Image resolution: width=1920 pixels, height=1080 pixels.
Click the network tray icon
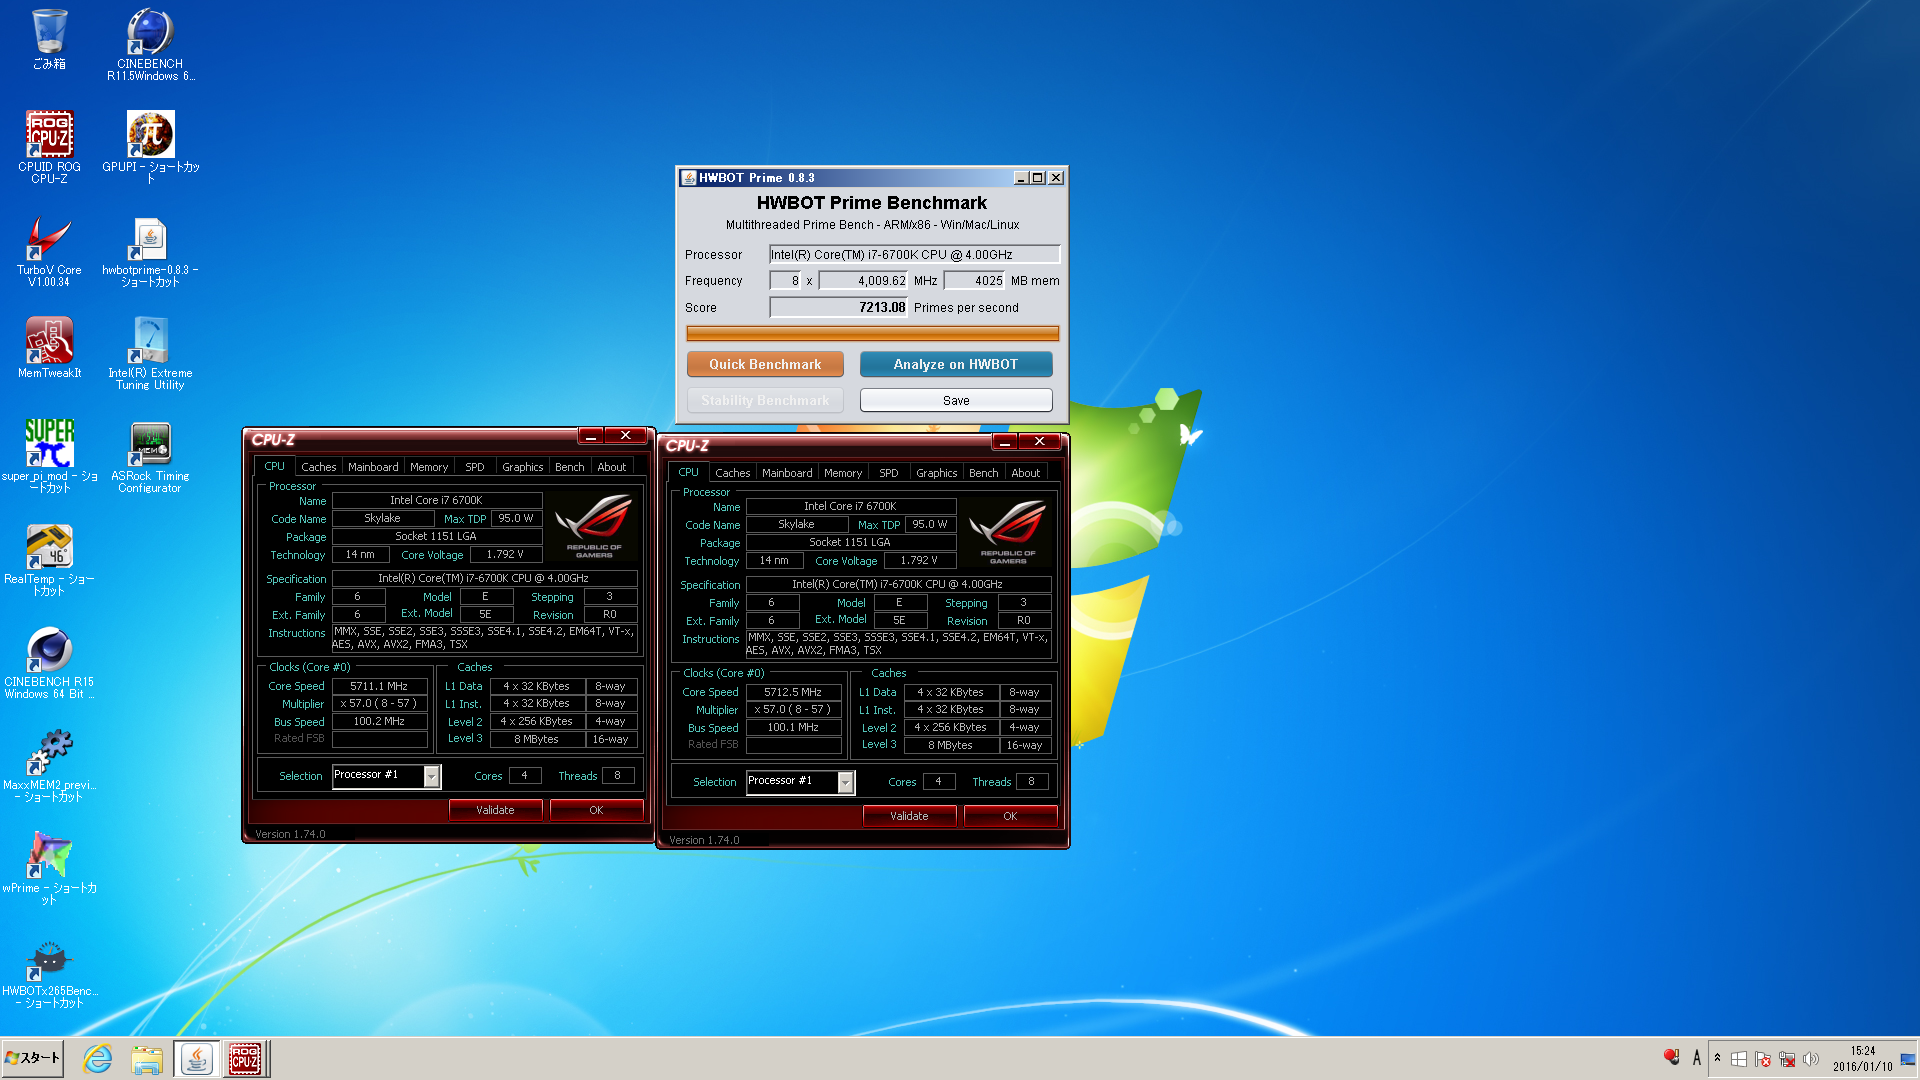click(1787, 1059)
